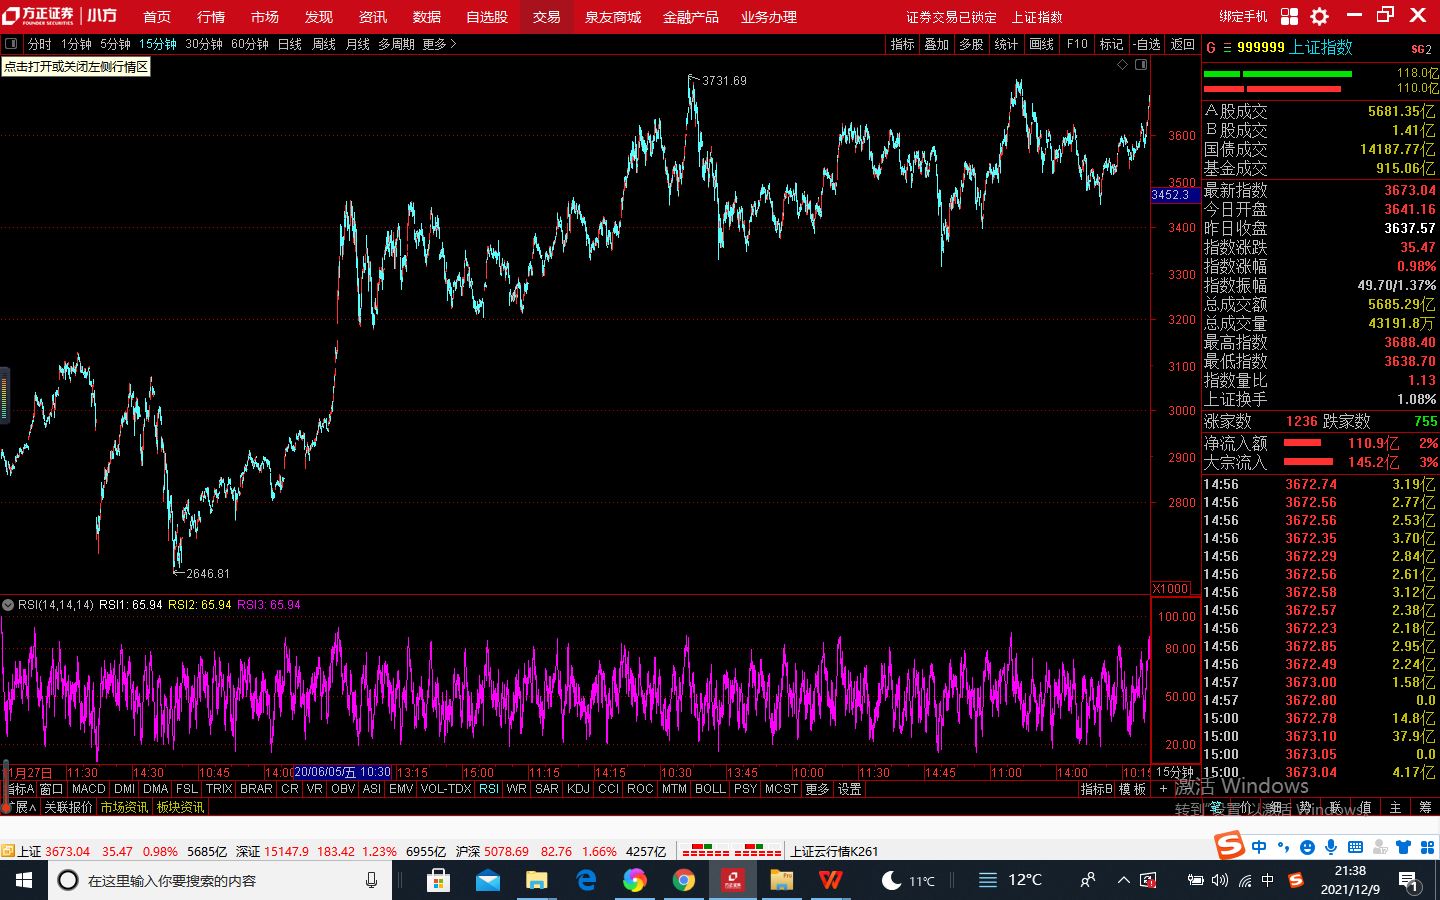Switch to 月线 monthly chart
Viewport: 1440px width, 900px height.
coord(357,44)
